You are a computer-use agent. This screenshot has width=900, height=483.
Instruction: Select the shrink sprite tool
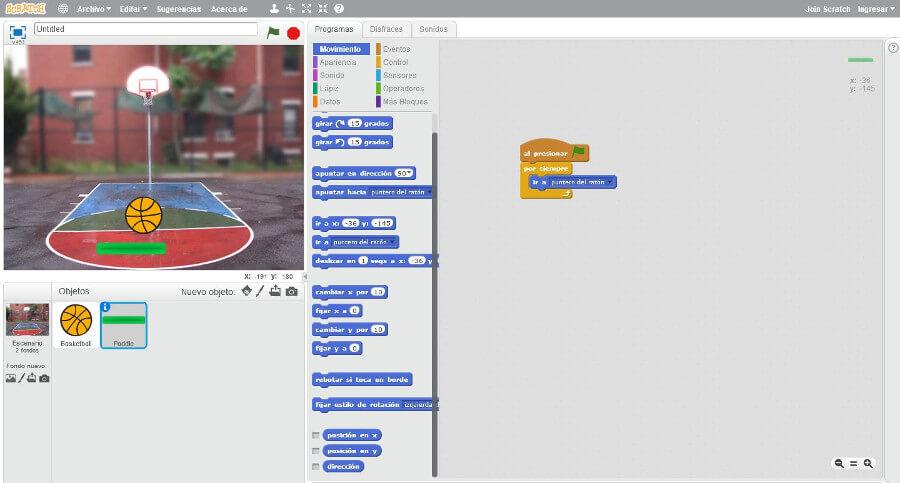(323, 9)
